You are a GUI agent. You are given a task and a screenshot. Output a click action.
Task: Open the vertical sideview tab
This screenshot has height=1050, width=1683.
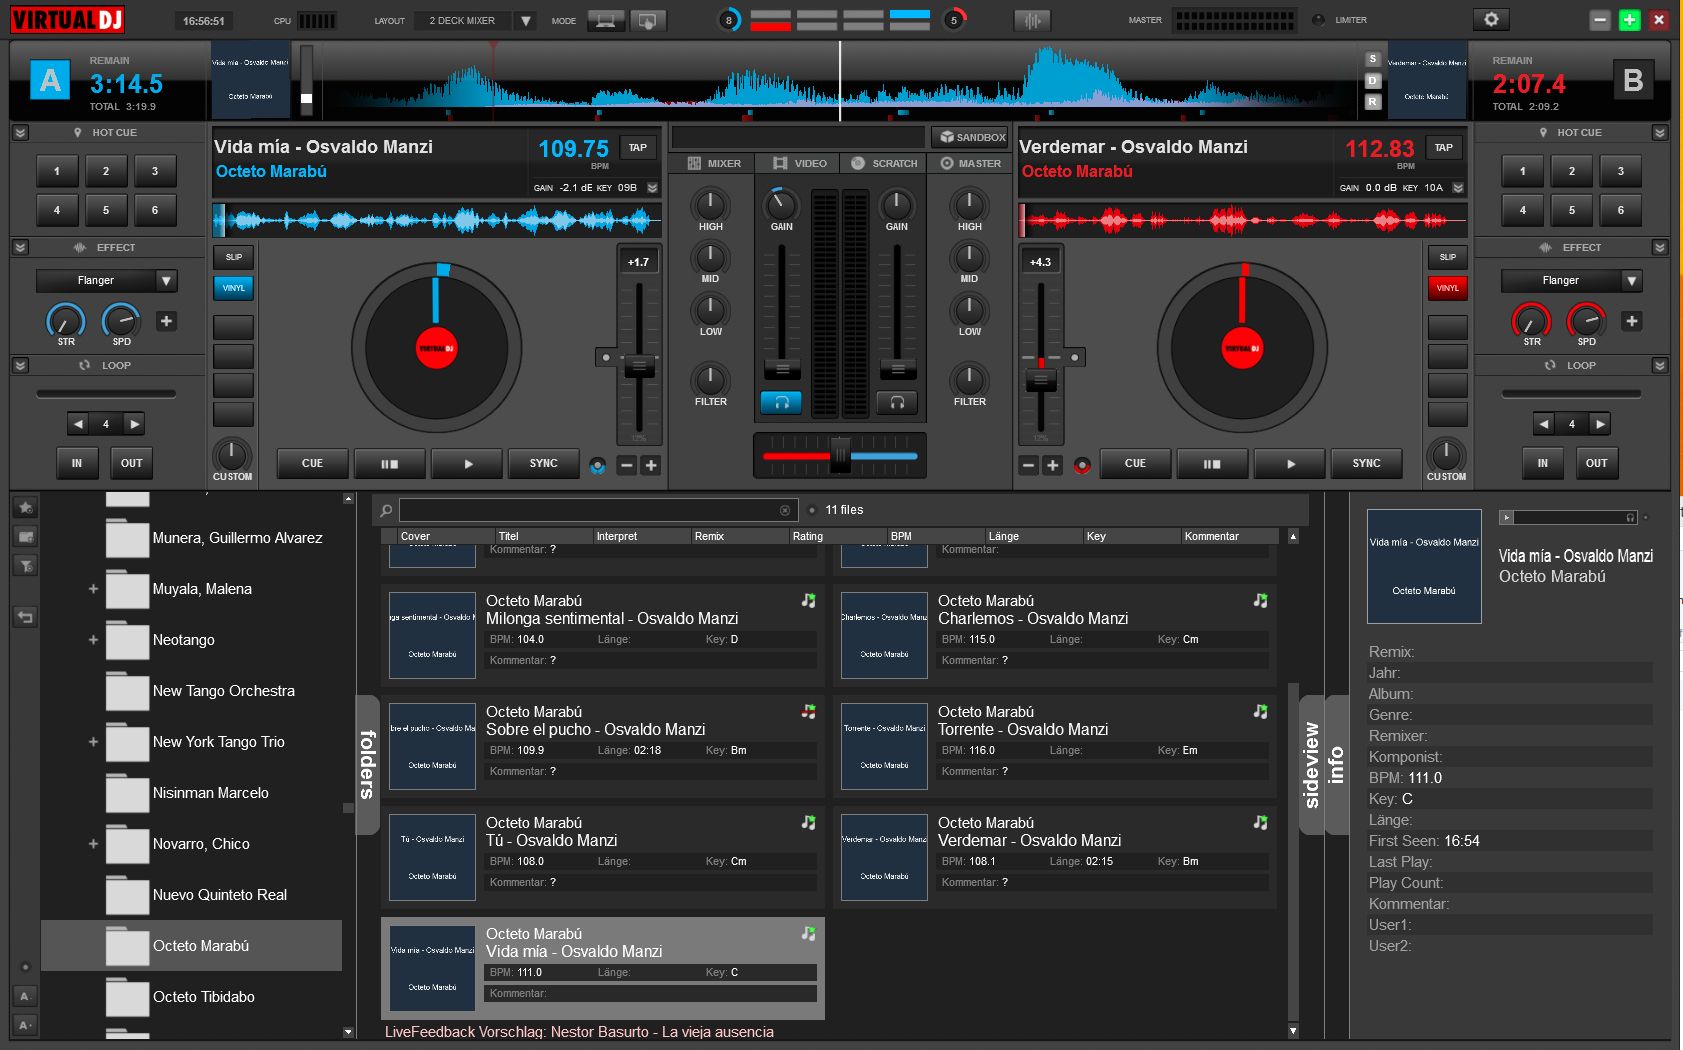click(1312, 764)
